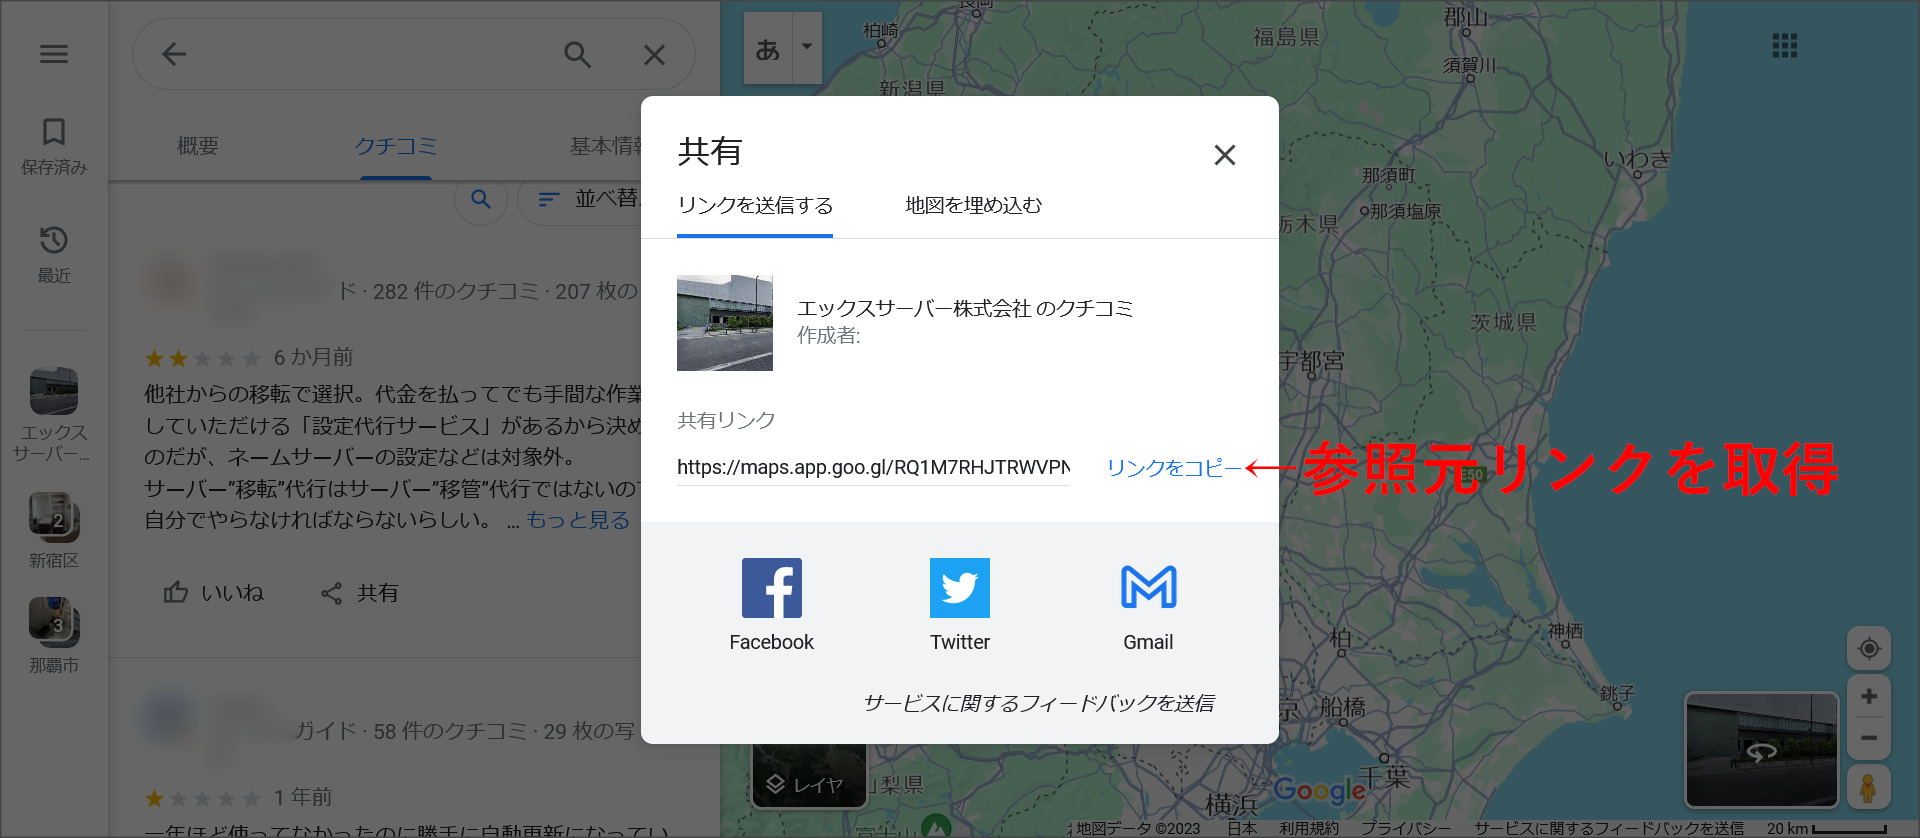Click 利用規約 link in map footer
1920x838 pixels.
coord(1308,828)
